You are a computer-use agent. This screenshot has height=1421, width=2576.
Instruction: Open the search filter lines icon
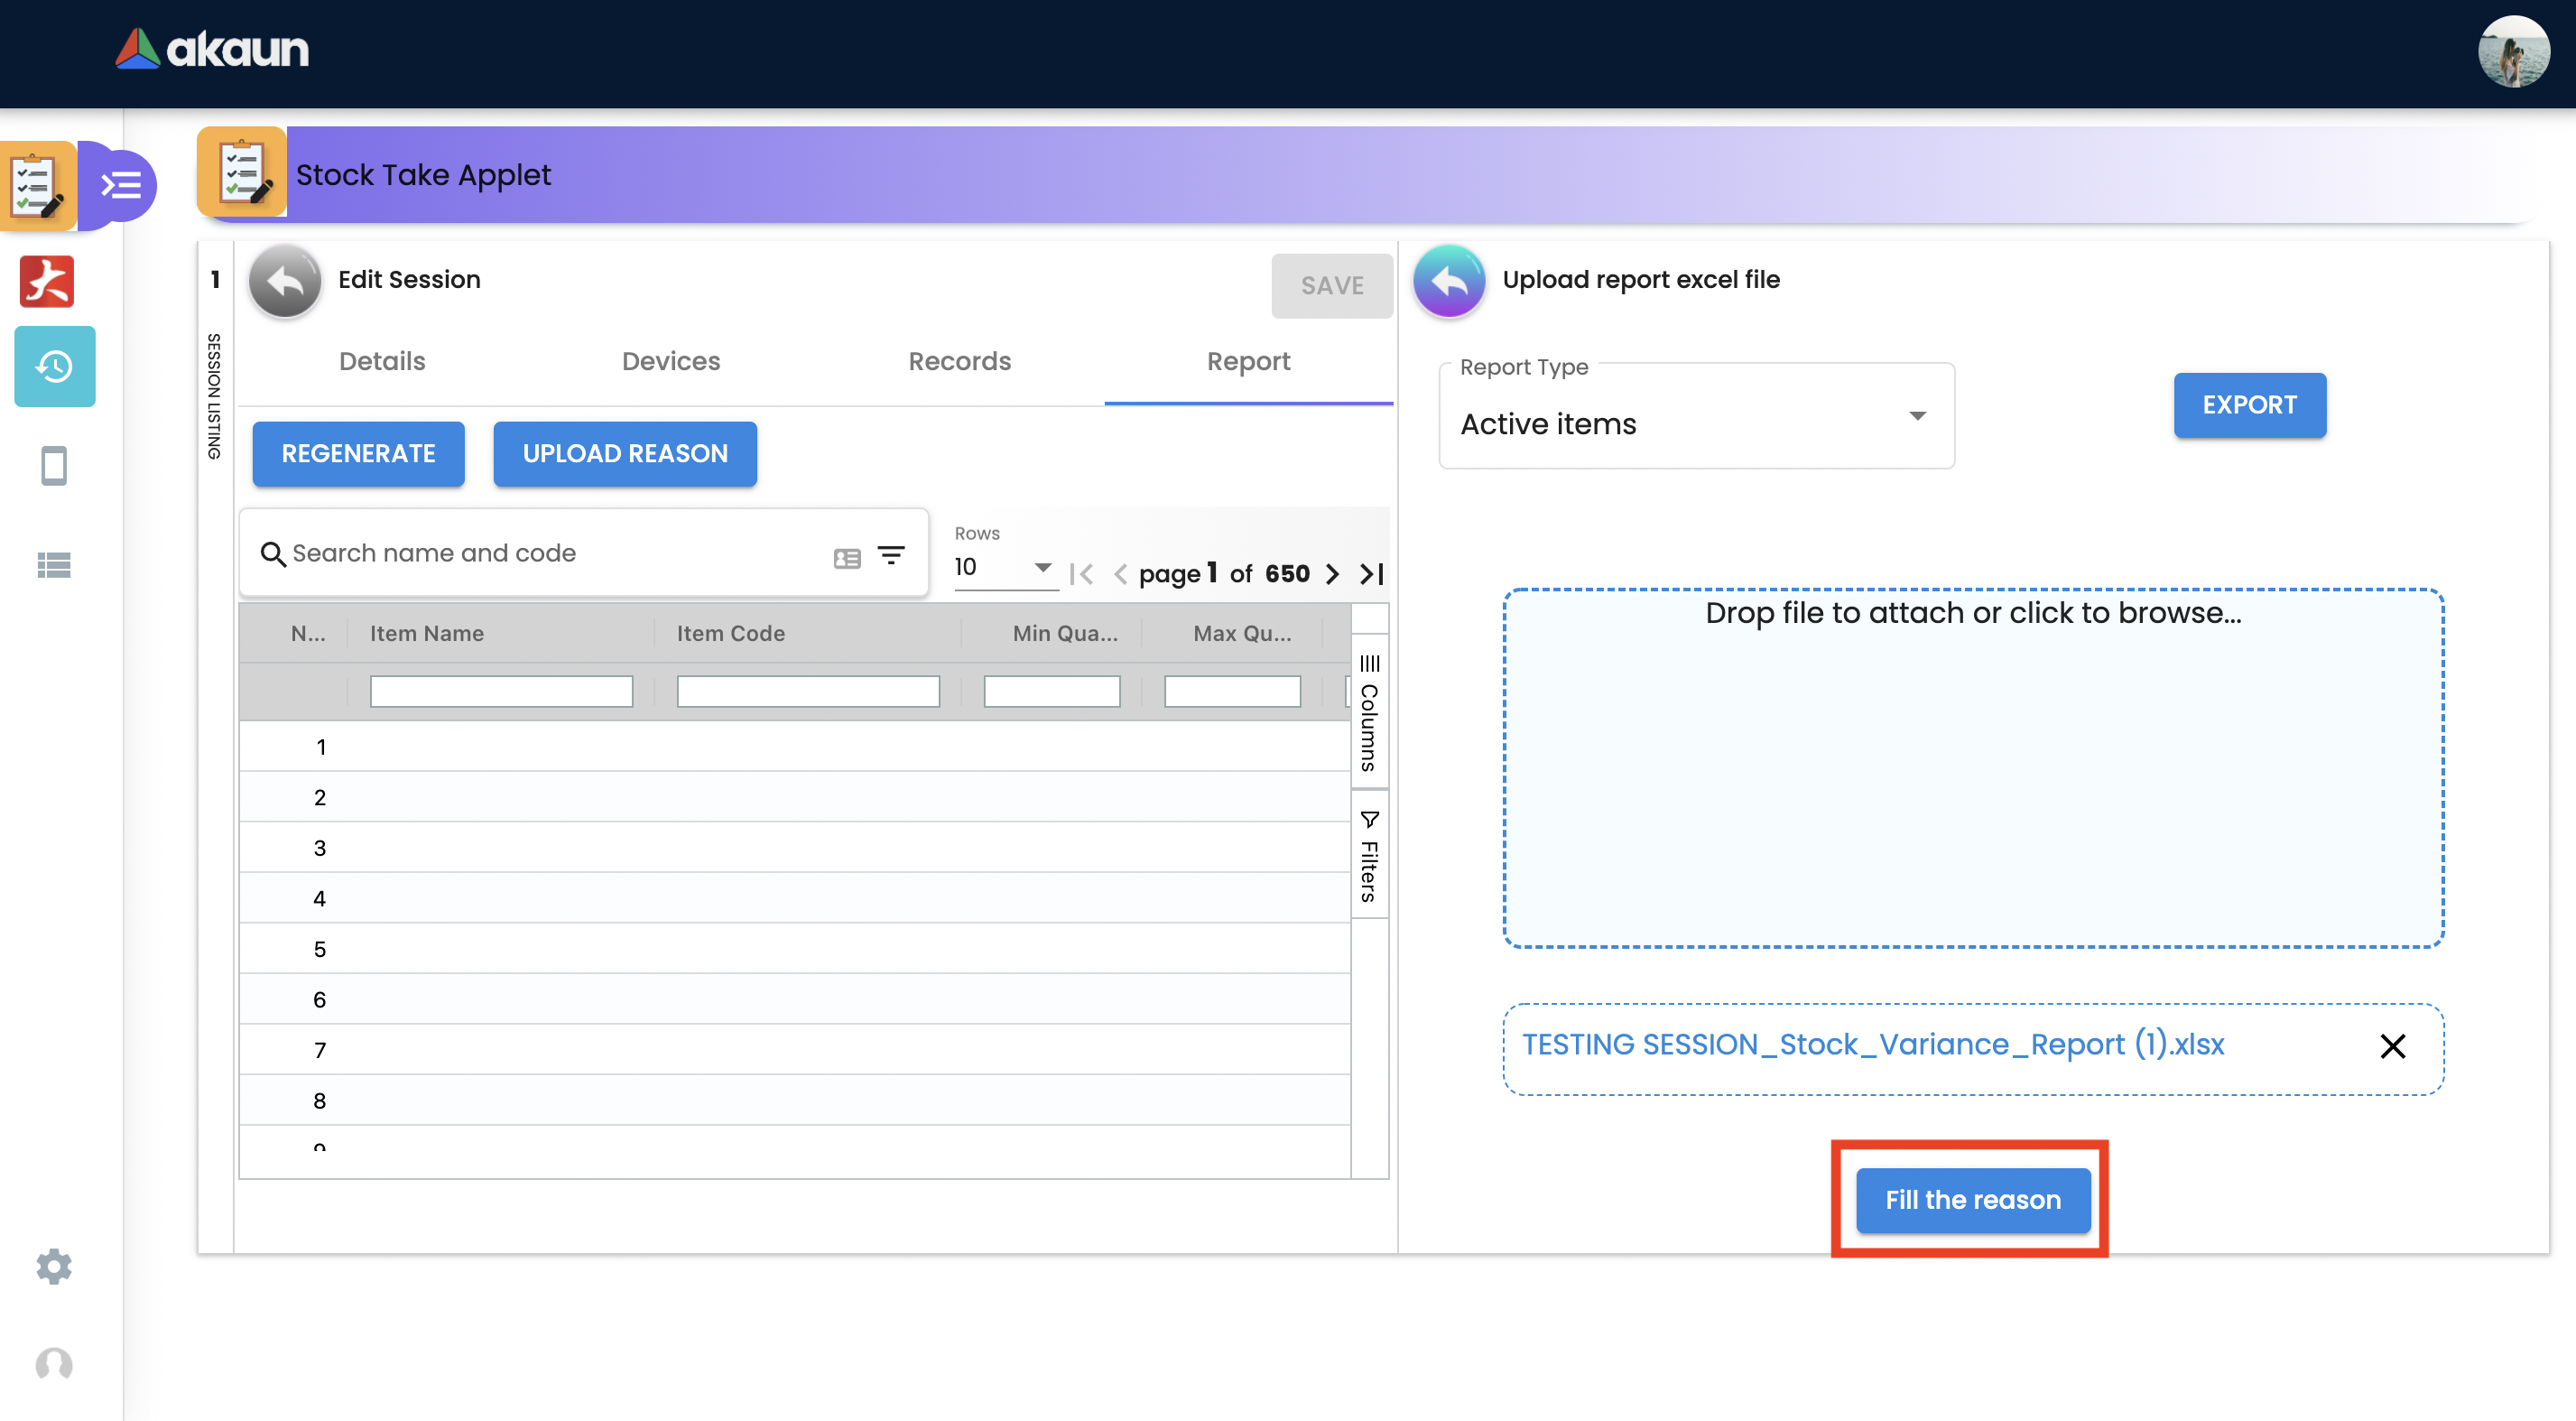pyautogui.click(x=891, y=554)
